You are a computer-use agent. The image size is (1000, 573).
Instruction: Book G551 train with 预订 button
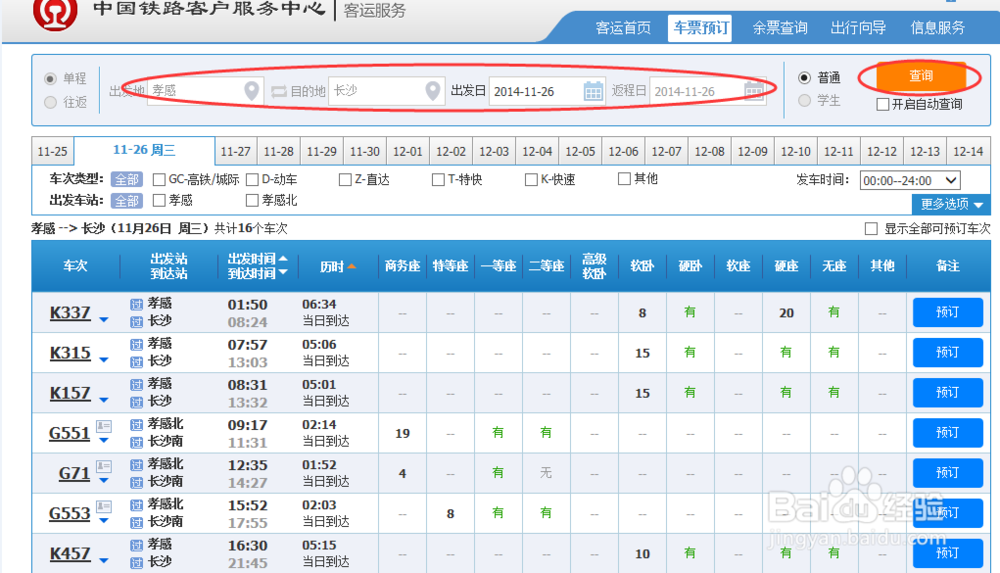pyautogui.click(x=948, y=433)
